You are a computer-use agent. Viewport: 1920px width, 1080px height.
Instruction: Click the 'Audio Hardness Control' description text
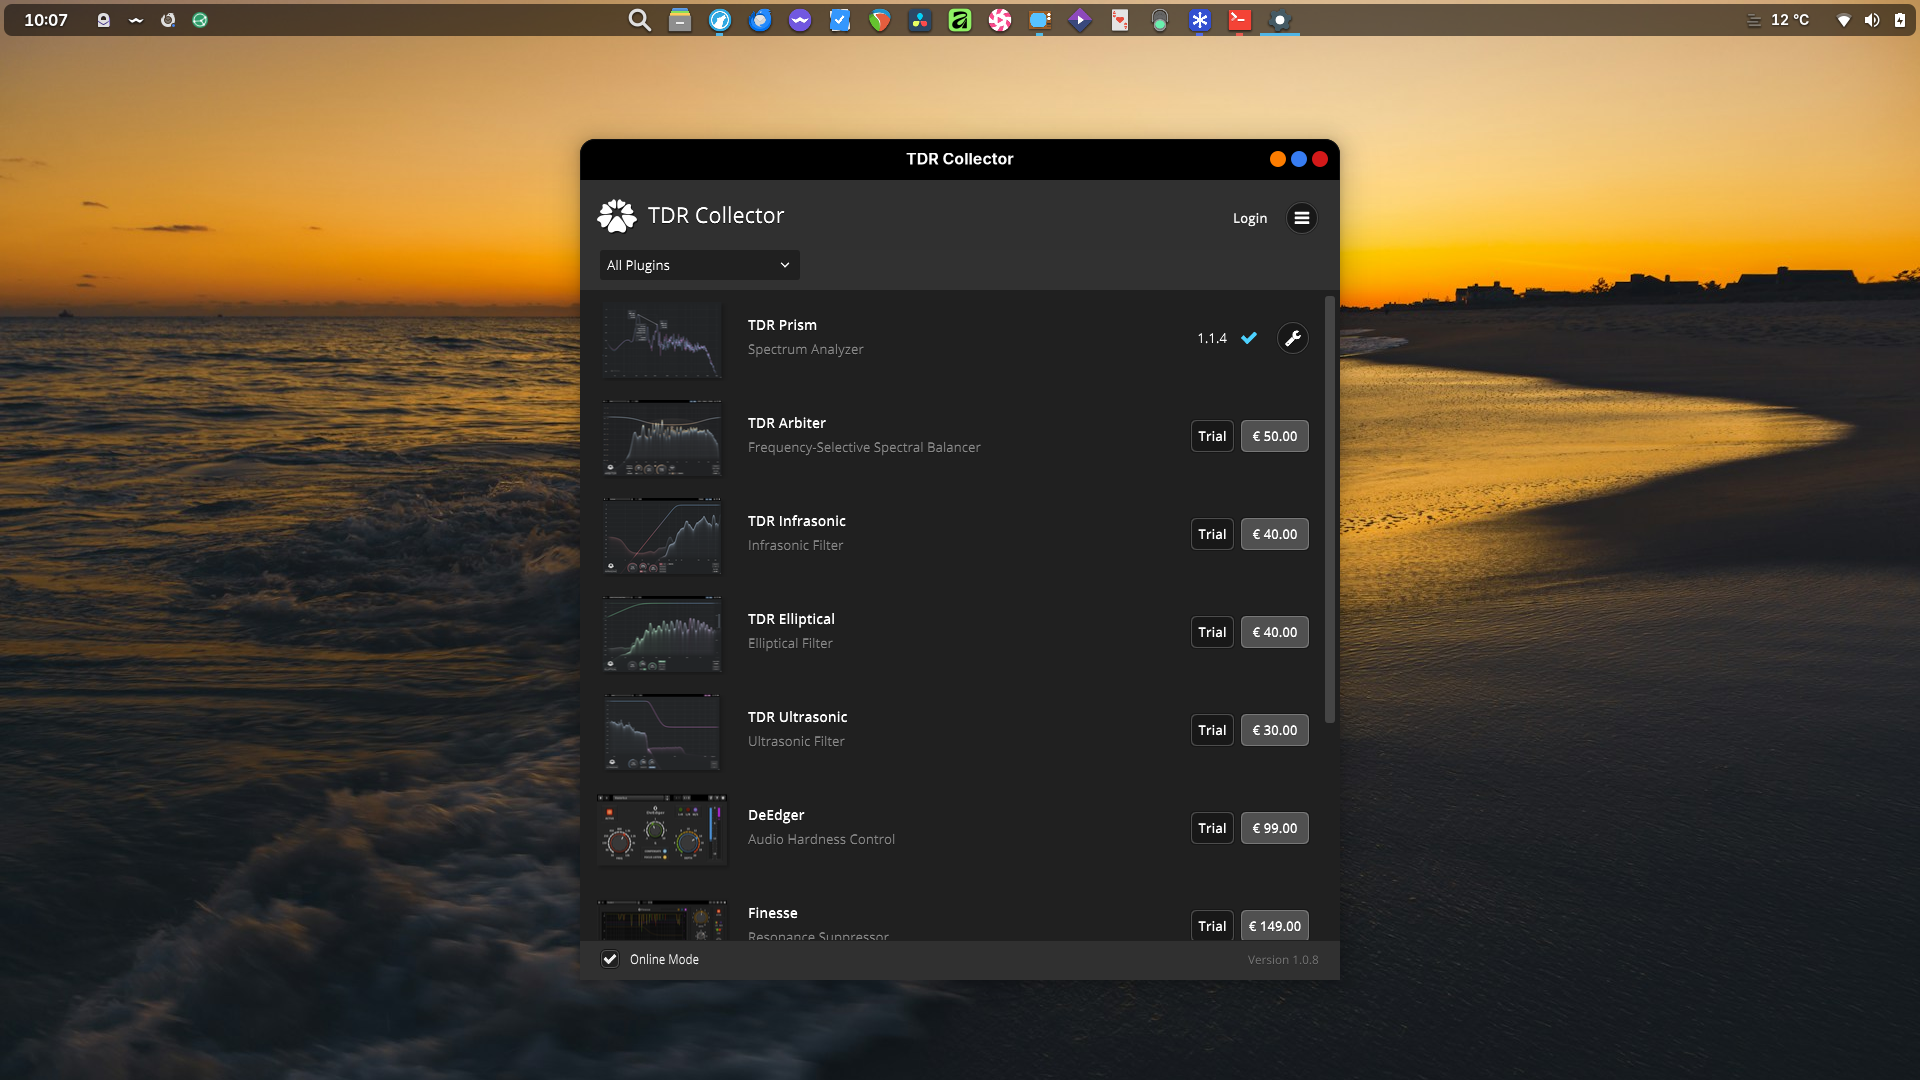coord(821,839)
